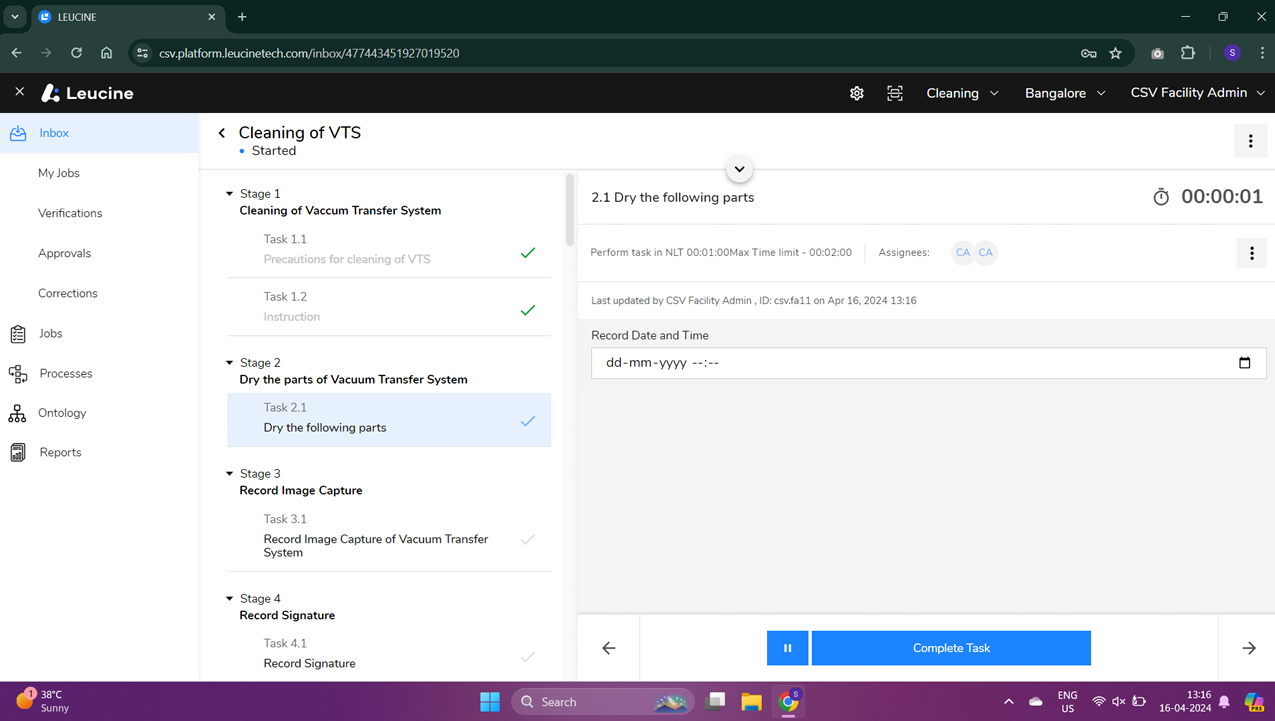Open the calendar picker in date field
Viewport: 1275px width, 721px height.
(1244, 363)
